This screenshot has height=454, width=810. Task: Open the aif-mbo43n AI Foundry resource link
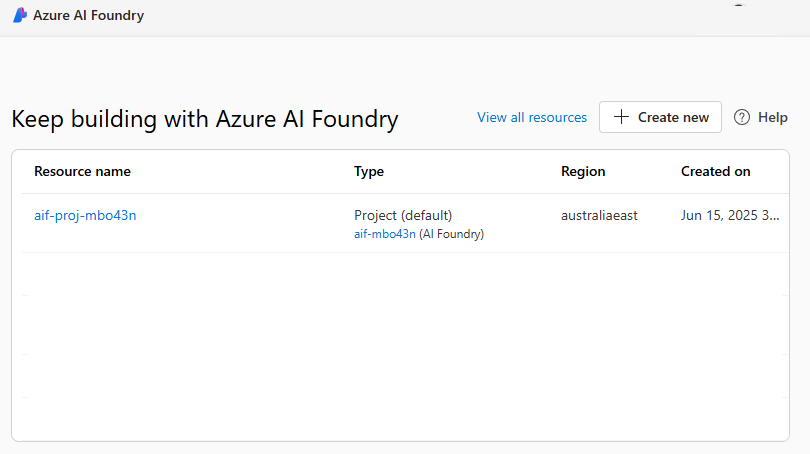click(384, 234)
